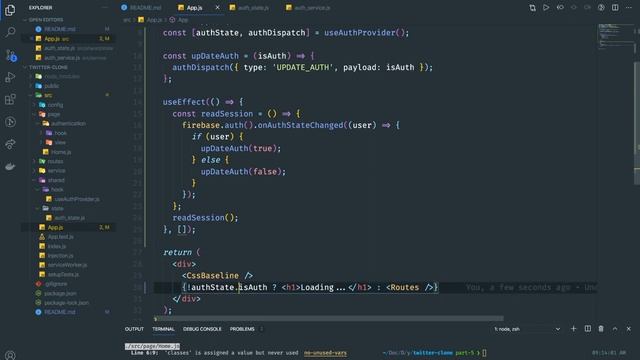Open useAuthProvider.js in the explorer tree
This screenshot has height=360, width=640.
coord(77,199)
